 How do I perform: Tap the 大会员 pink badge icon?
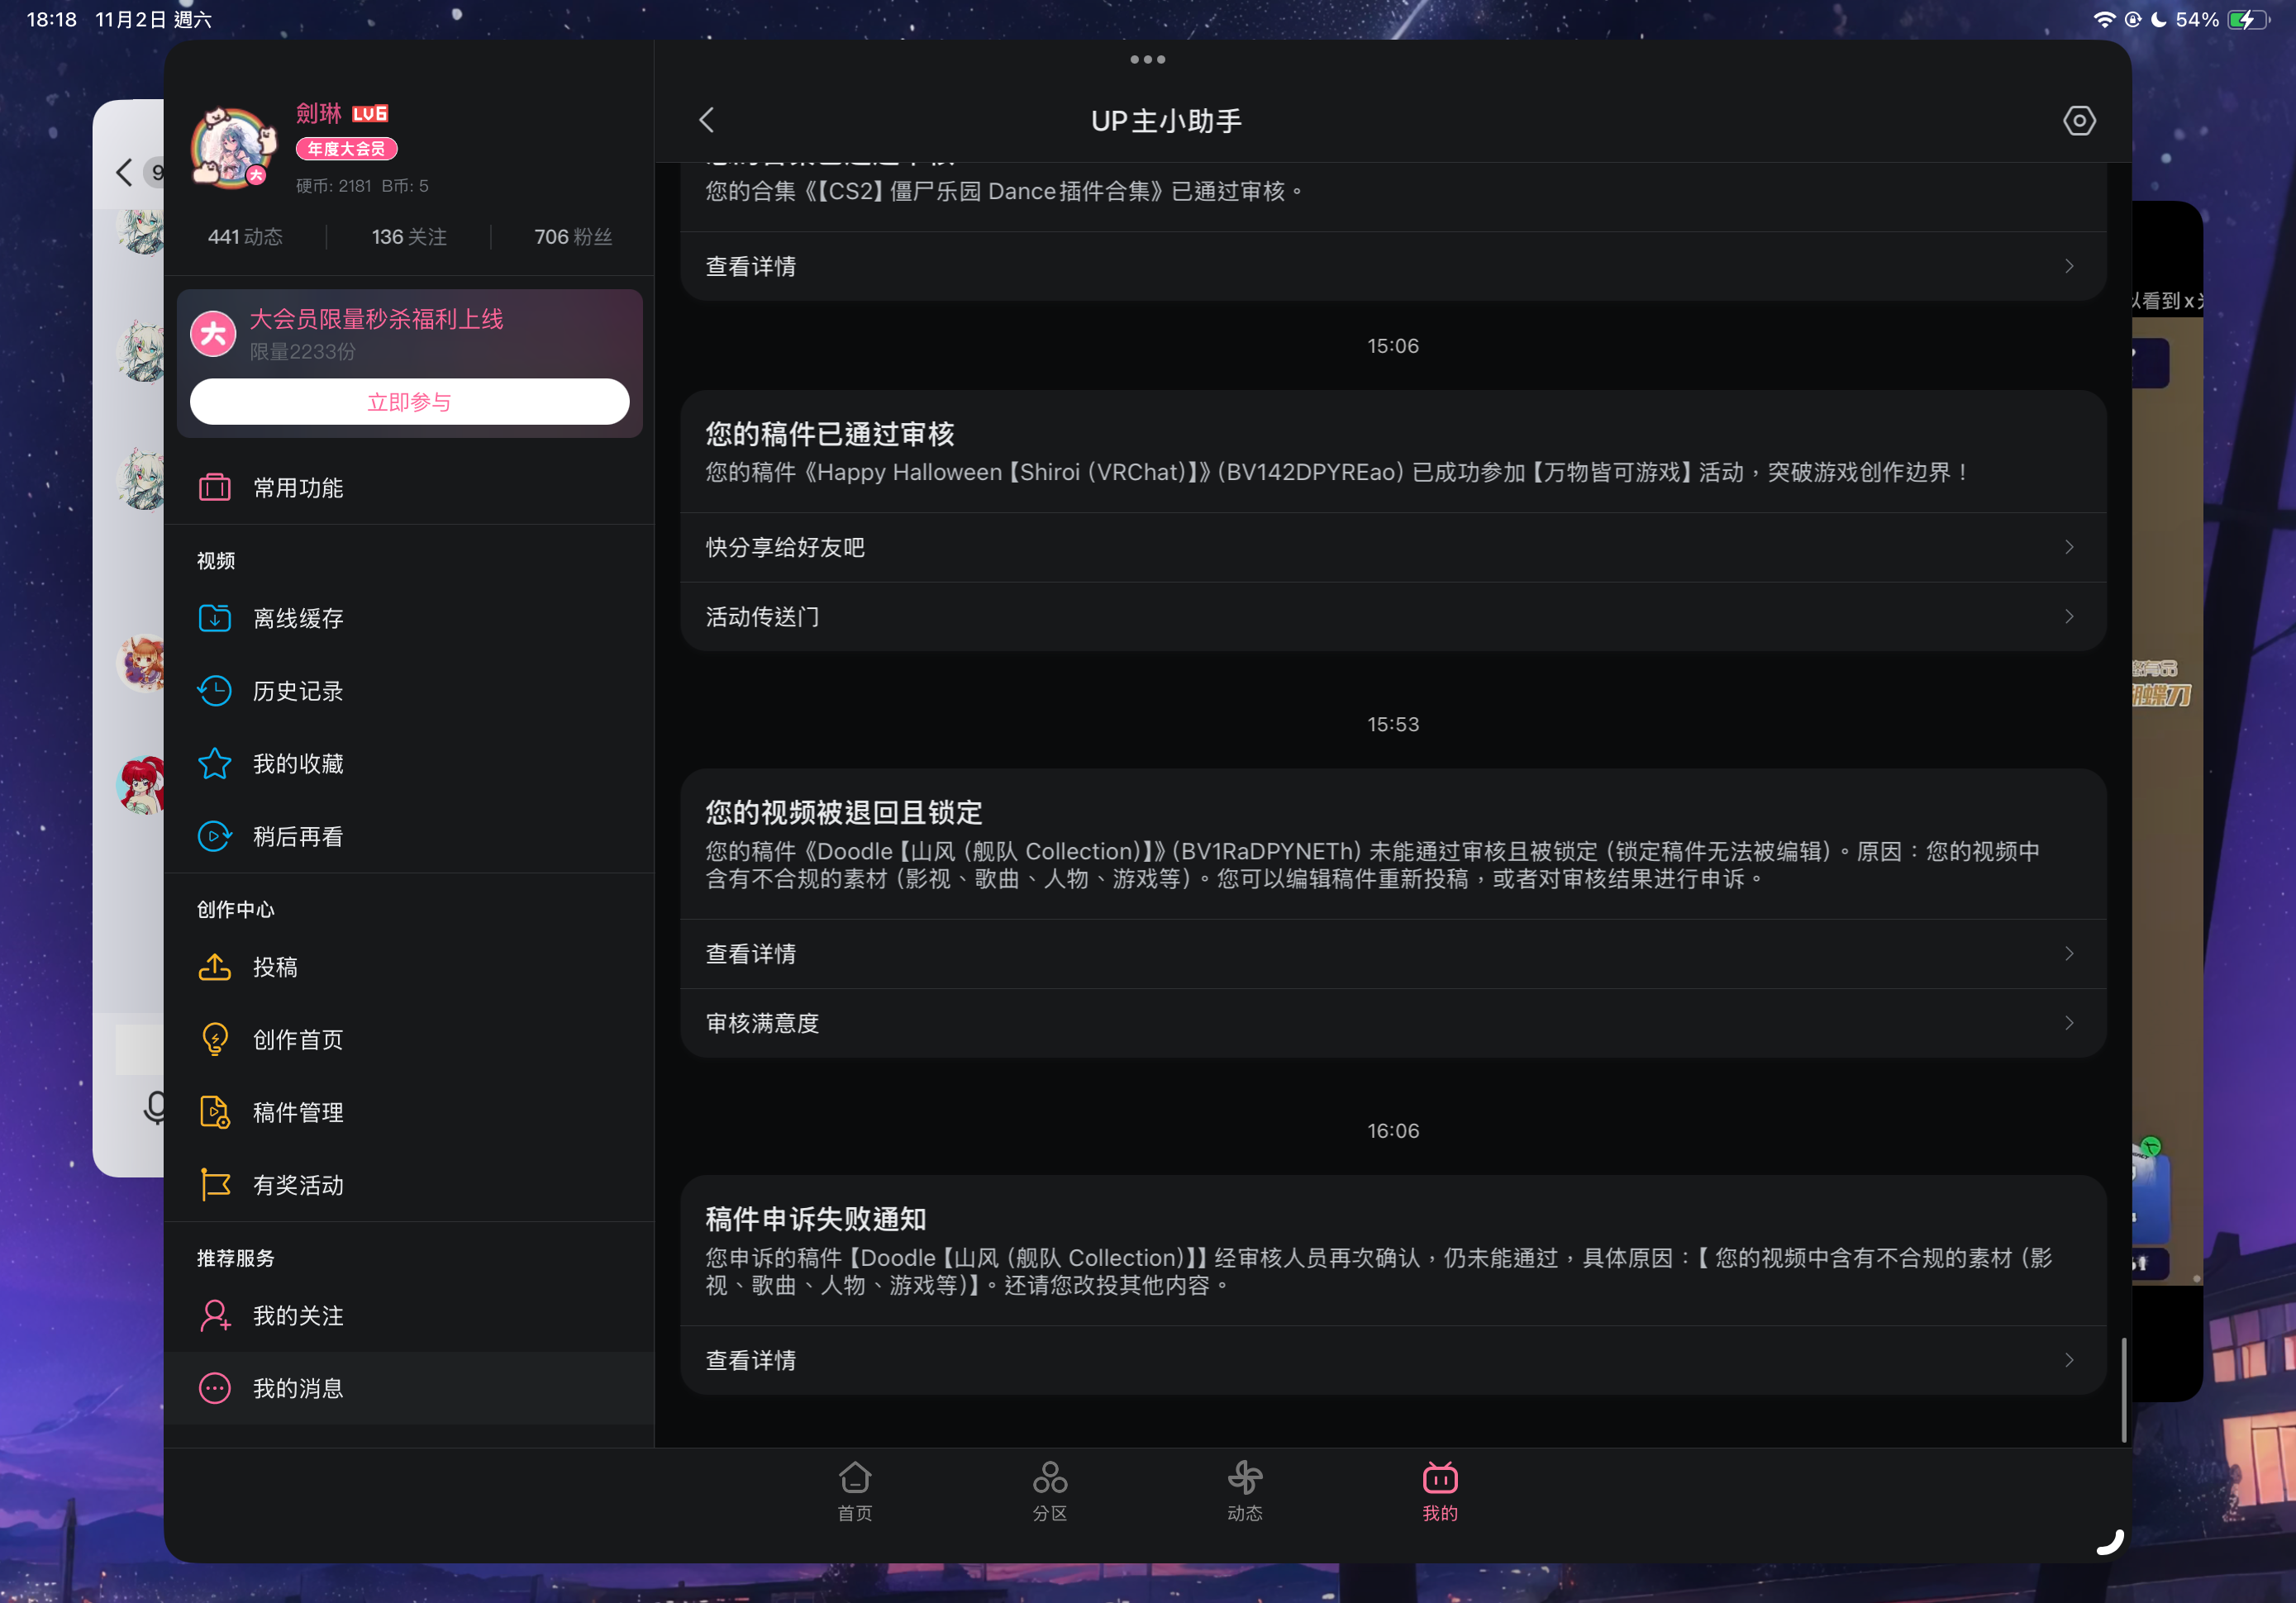pos(213,334)
